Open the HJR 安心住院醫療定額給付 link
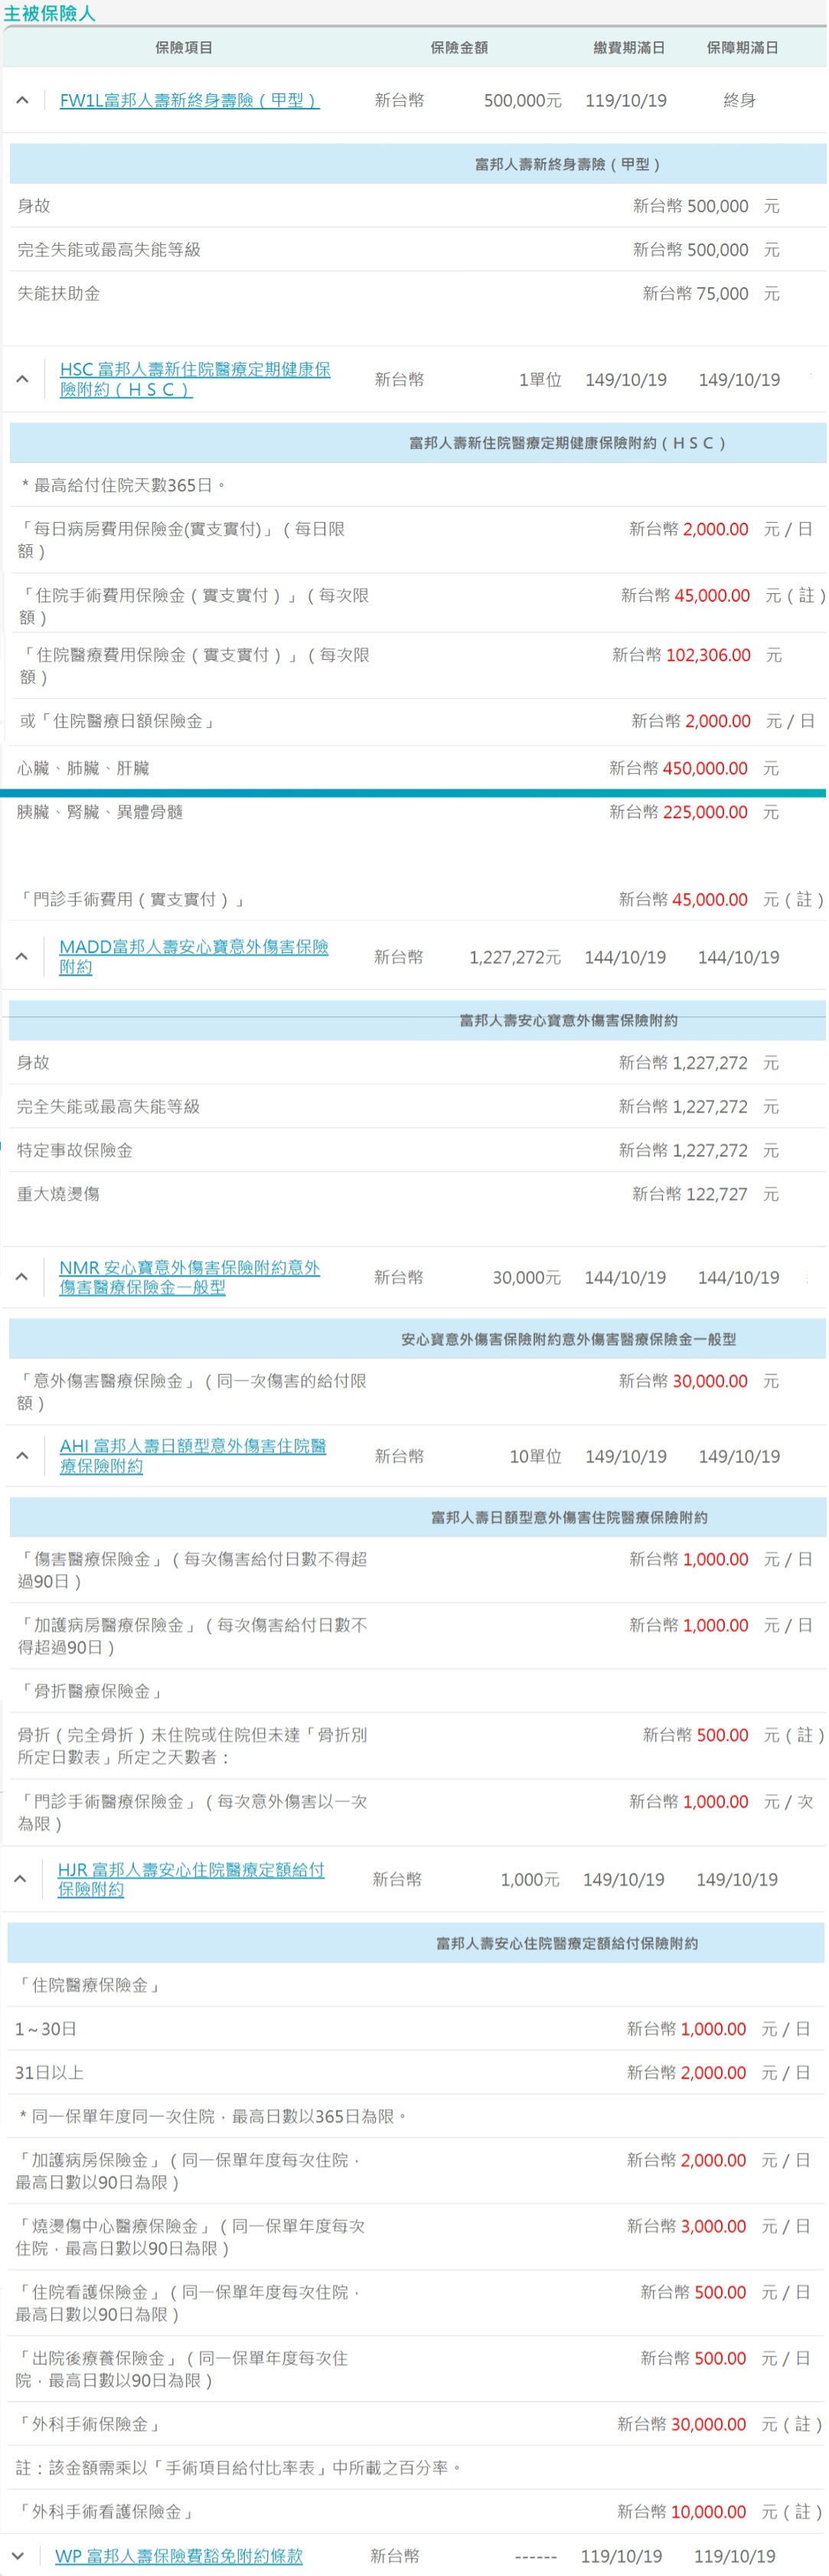This screenshot has height=2576, width=829. click(190, 1879)
